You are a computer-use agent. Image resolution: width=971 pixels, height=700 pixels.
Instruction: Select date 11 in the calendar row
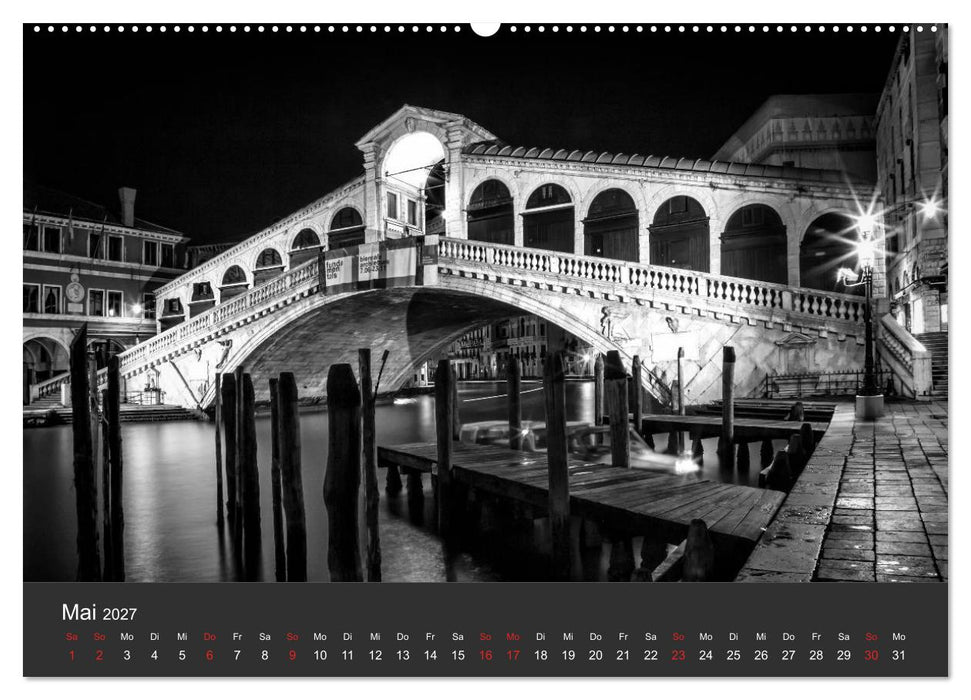coord(347,655)
